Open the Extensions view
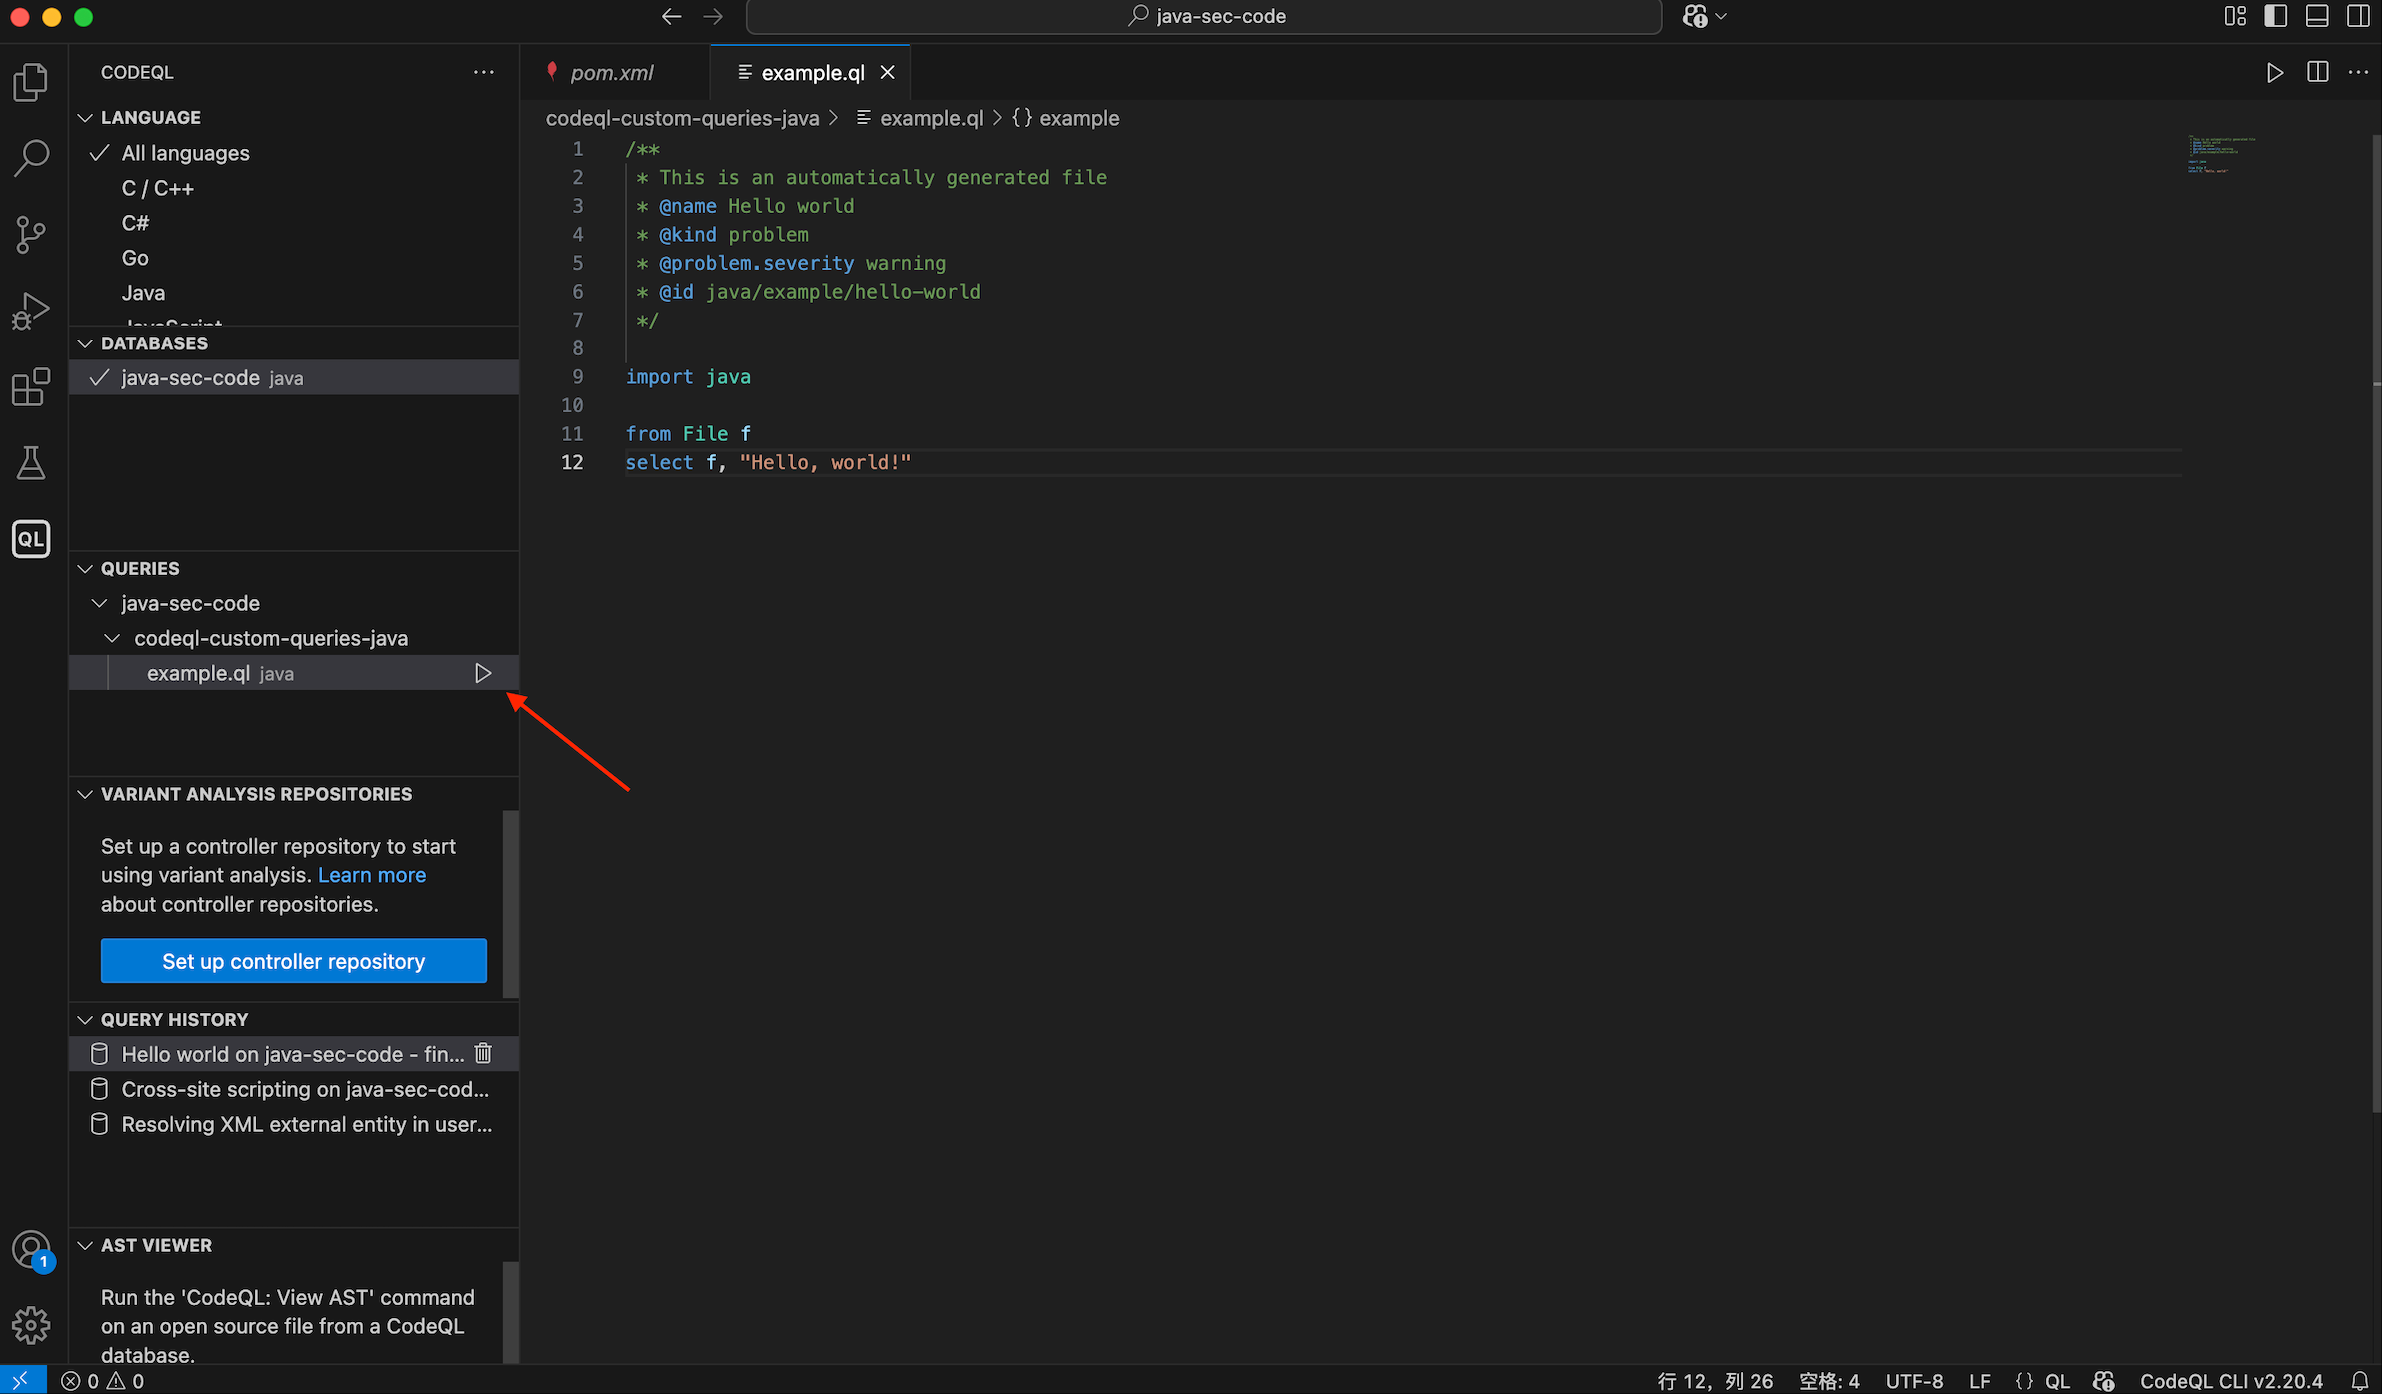The image size is (2382, 1394). tap(31, 387)
